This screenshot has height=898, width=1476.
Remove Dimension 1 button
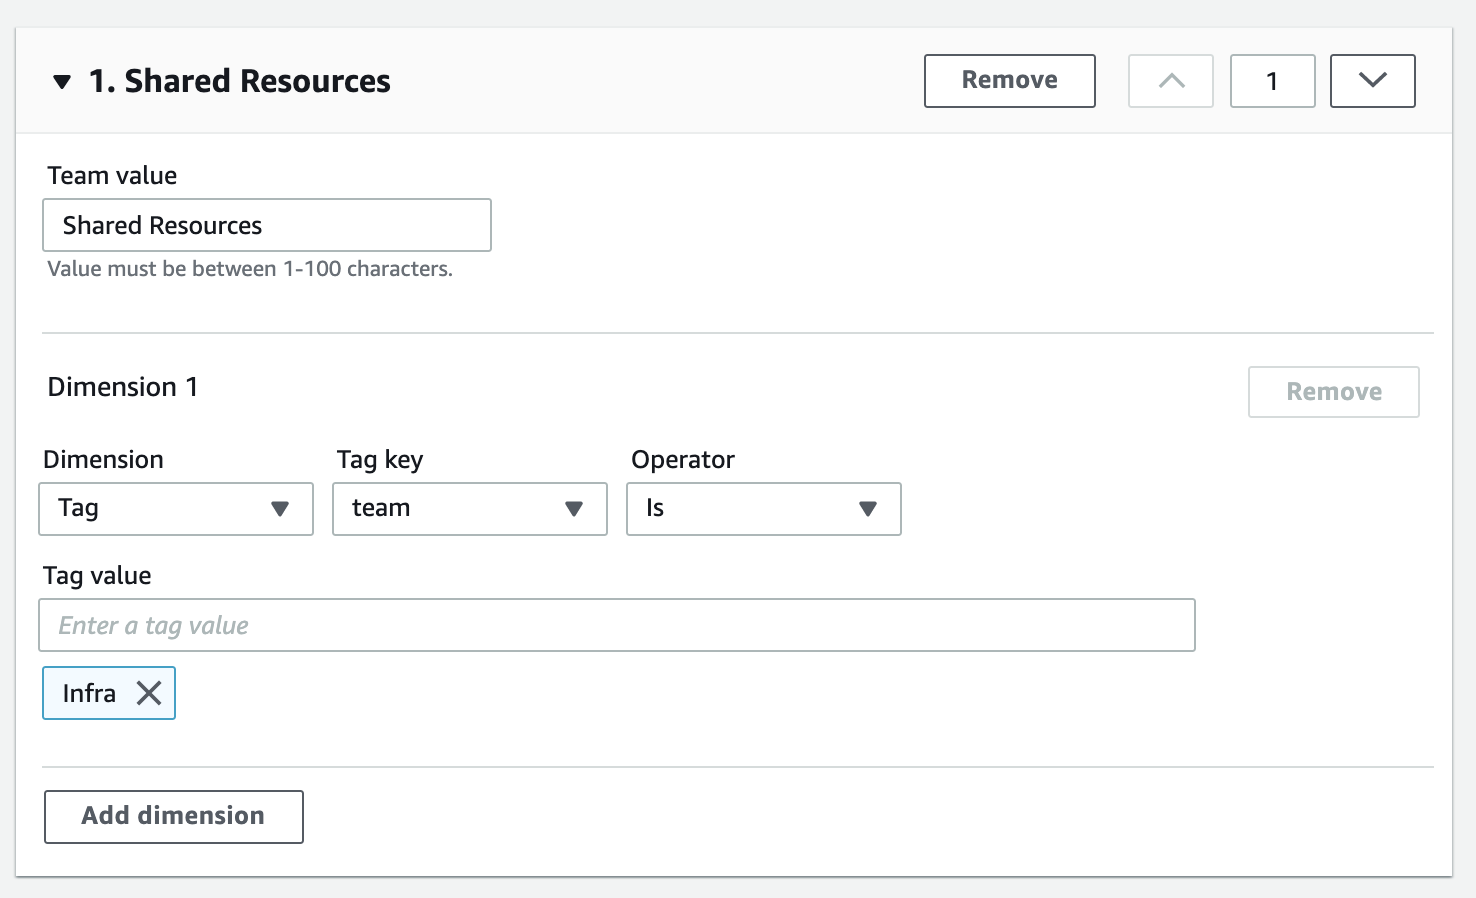coord(1333,392)
